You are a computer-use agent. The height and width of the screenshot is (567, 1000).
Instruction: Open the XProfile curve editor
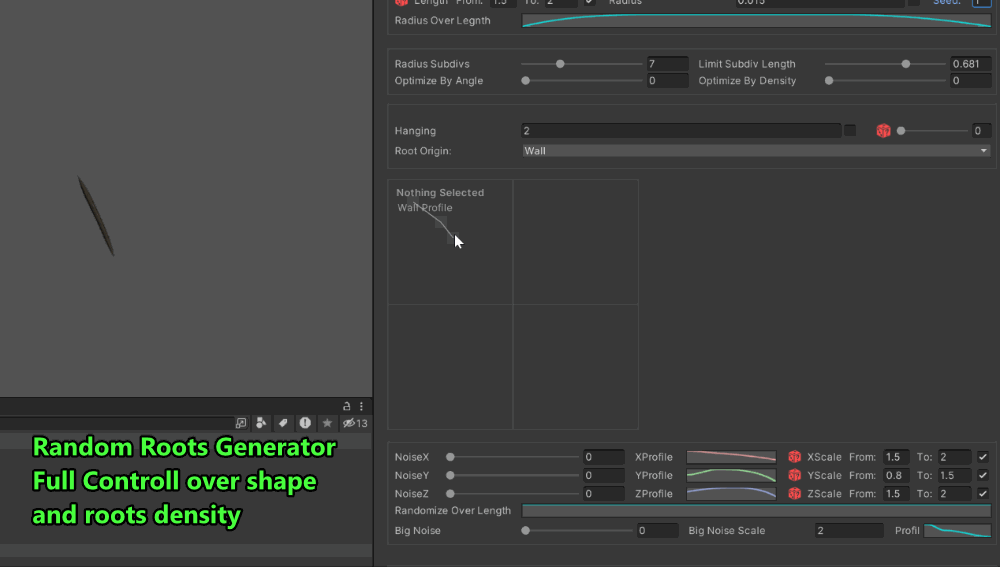click(731, 457)
